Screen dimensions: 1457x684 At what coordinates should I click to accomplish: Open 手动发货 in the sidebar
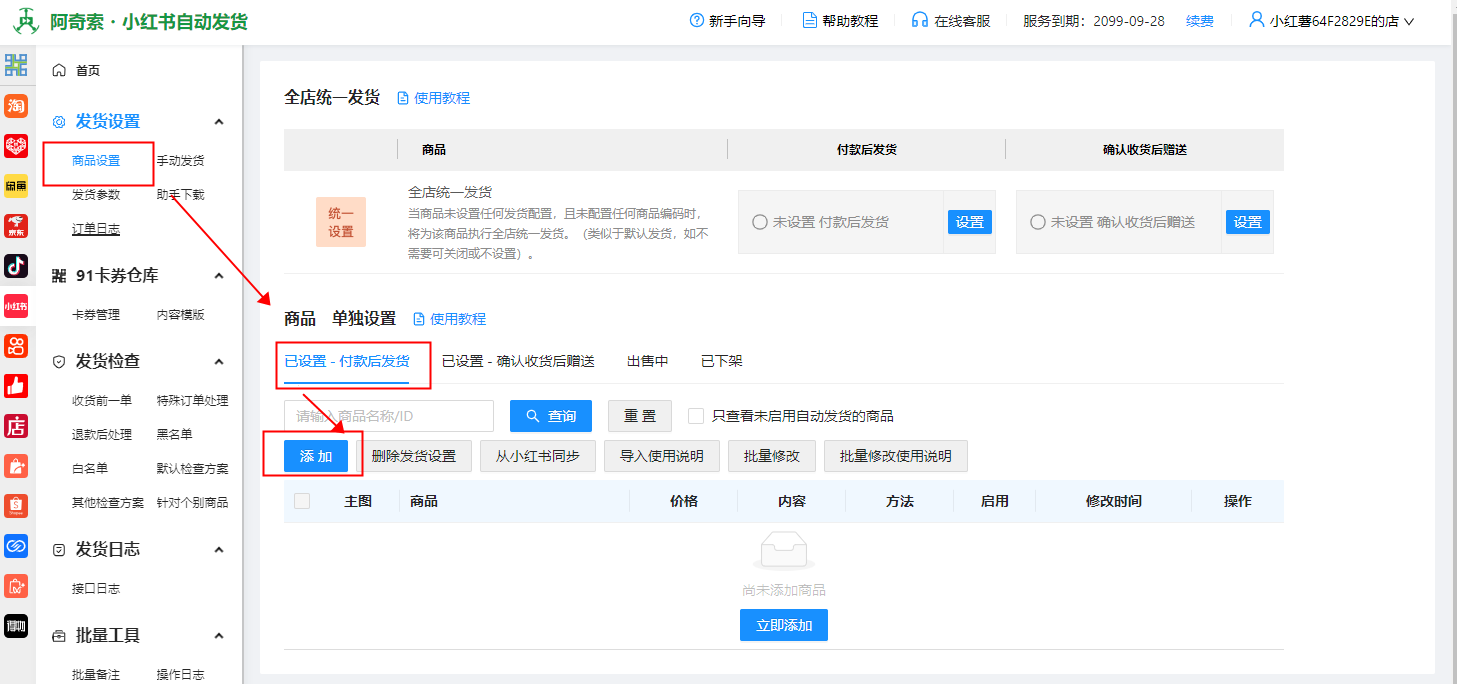(x=180, y=161)
